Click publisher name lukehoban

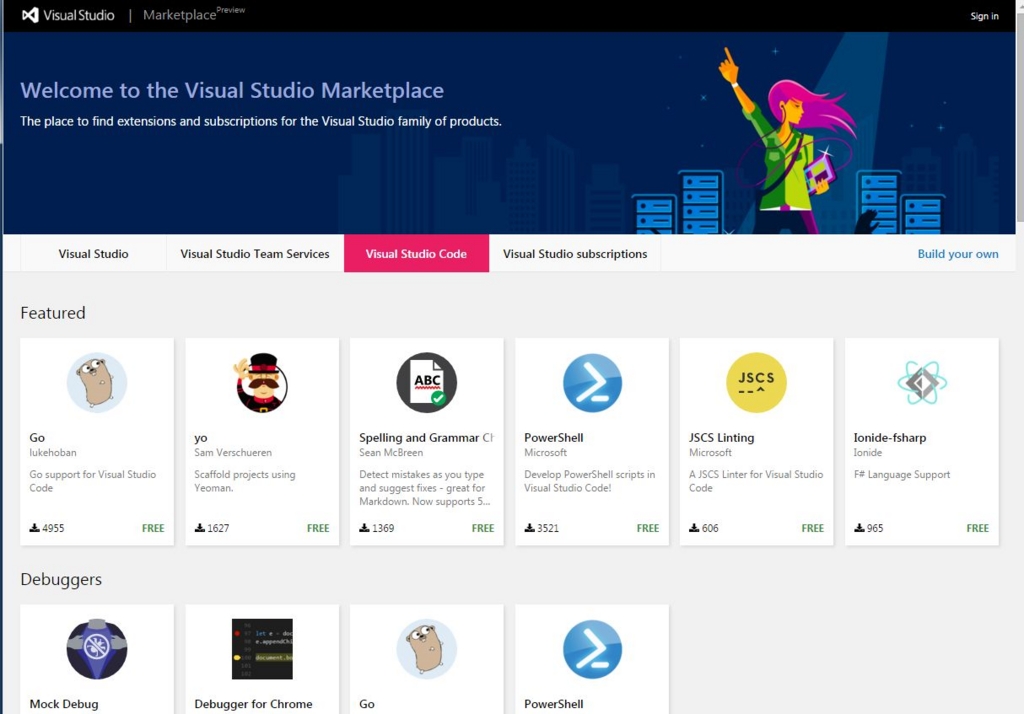click(x=53, y=453)
